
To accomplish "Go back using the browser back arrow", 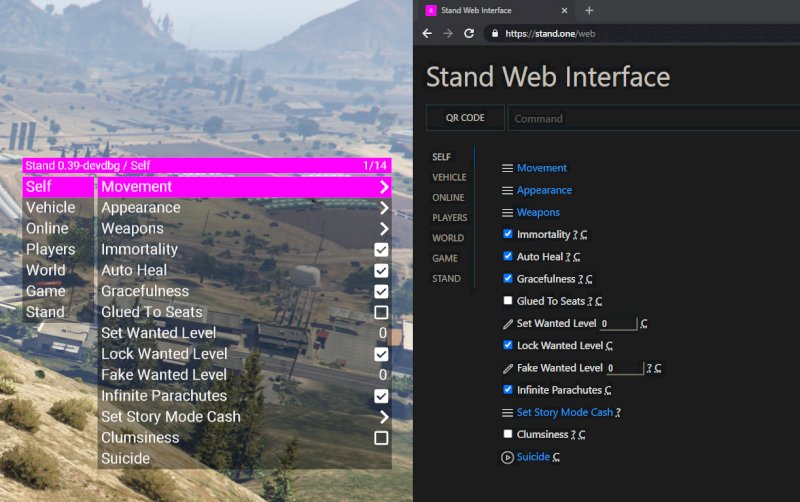I will (x=428, y=33).
